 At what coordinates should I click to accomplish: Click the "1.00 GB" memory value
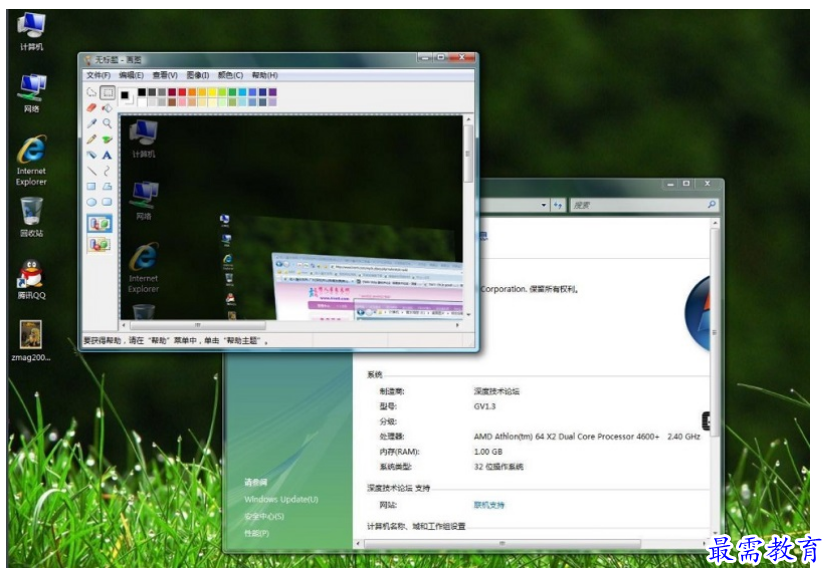coord(488,451)
